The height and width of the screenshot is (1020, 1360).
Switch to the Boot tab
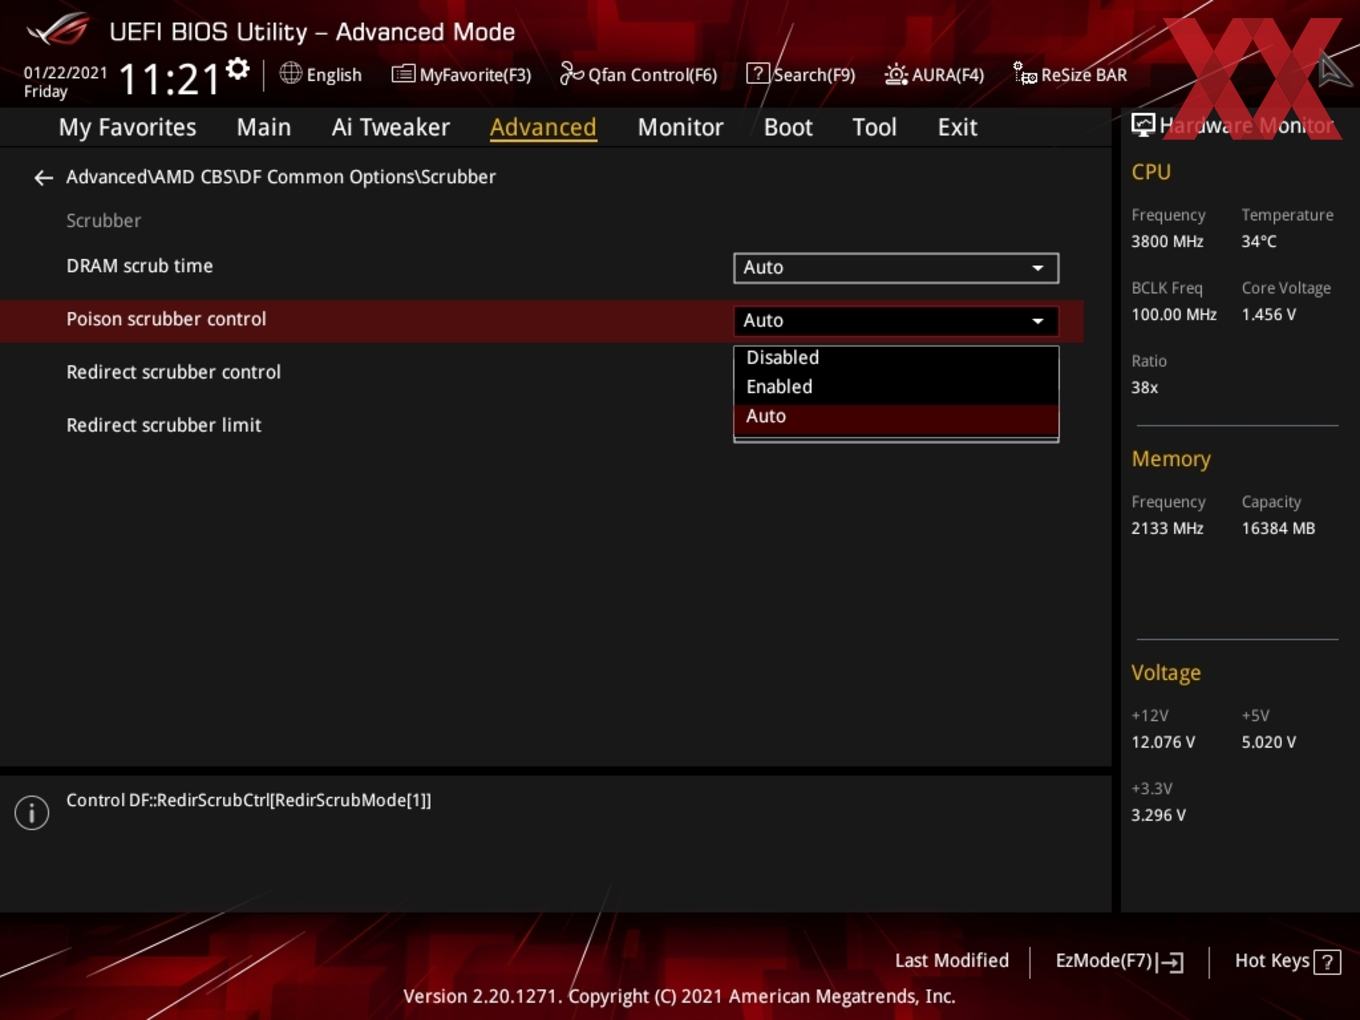[x=788, y=127]
